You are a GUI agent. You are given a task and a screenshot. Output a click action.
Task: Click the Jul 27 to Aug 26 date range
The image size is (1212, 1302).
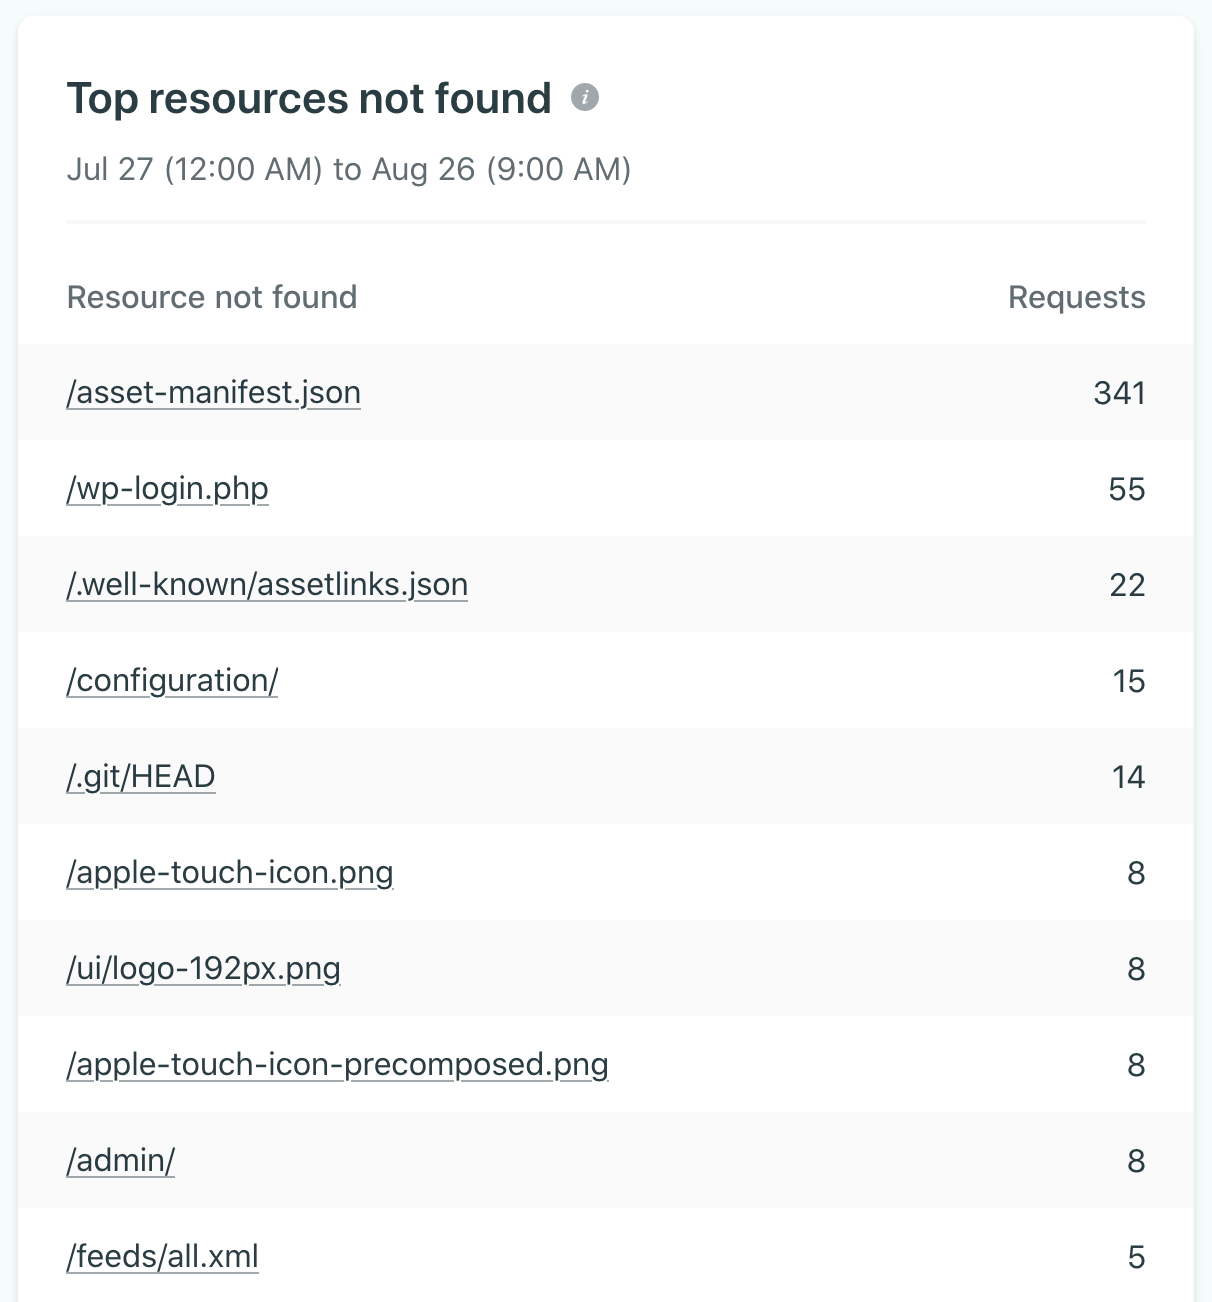point(349,169)
